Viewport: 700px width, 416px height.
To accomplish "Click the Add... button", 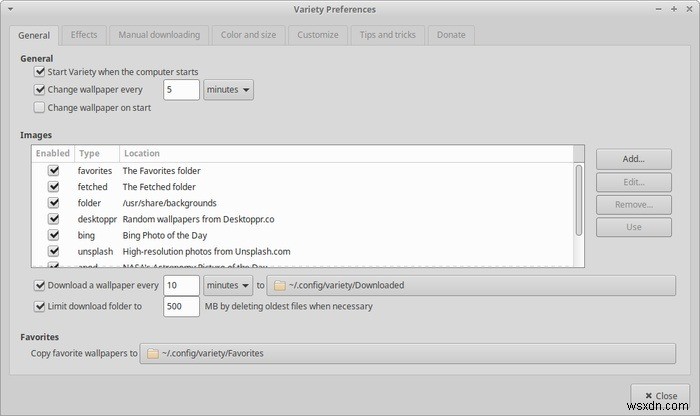I will click(x=633, y=159).
